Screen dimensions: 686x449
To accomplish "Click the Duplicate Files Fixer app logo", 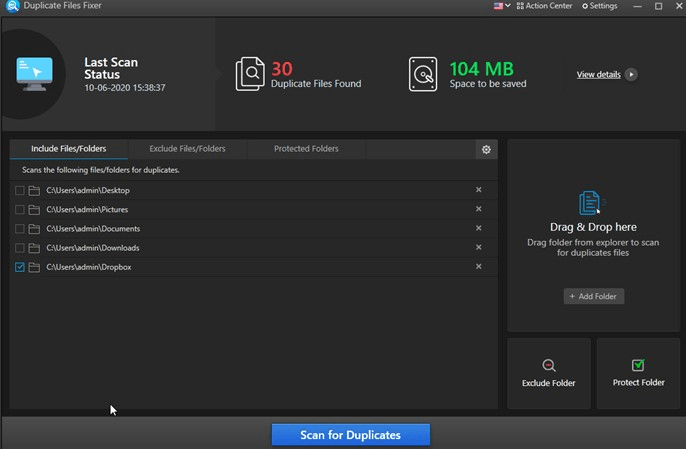I will click(x=13, y=6).
